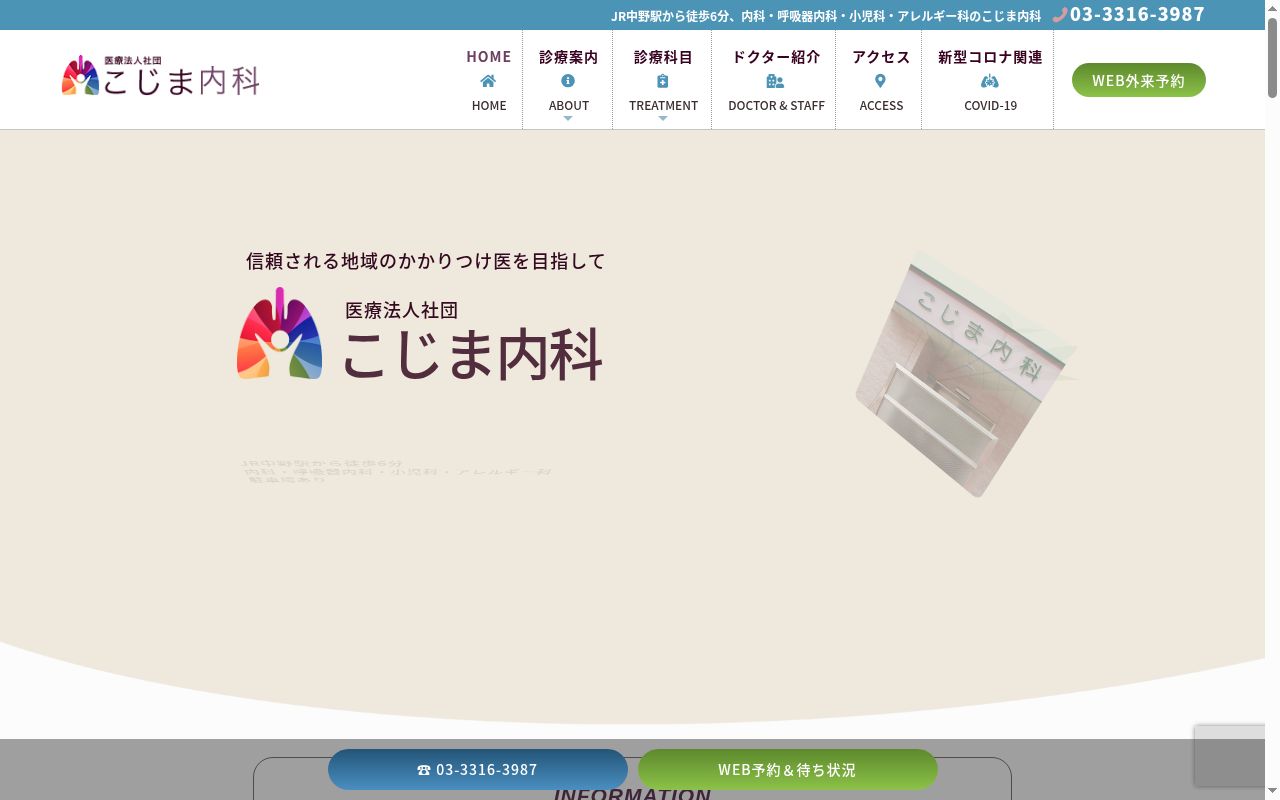
Task: Expand the ABOUT menu dropdown arrow
Action: [568, 118]
